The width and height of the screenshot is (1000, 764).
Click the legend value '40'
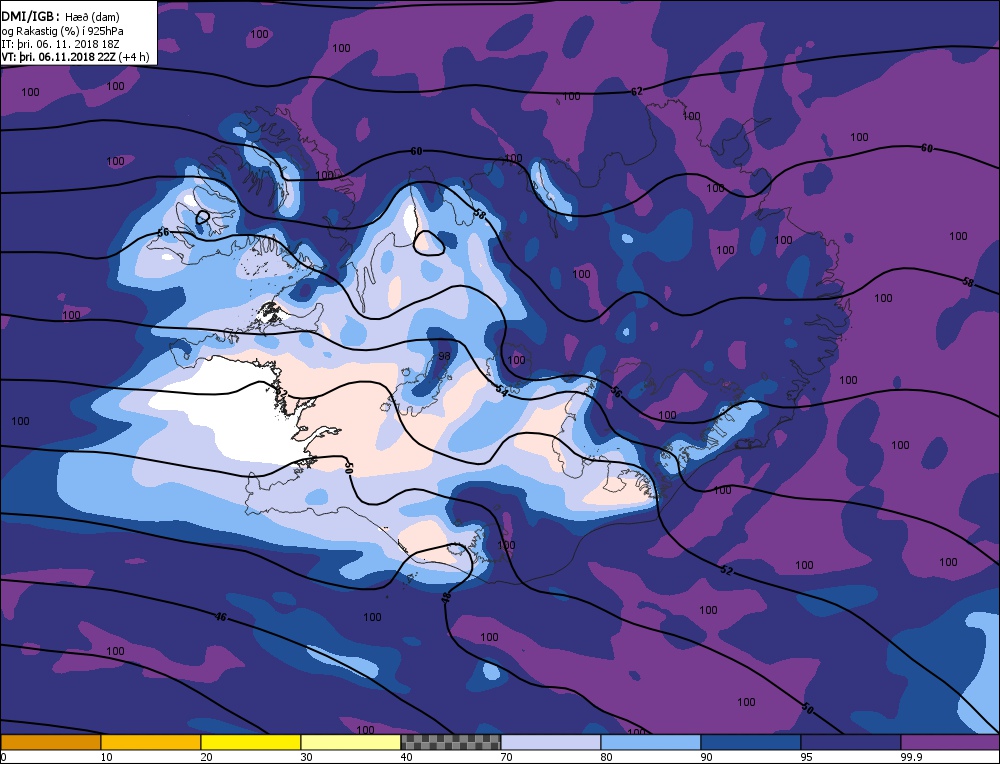pos(406,757)
